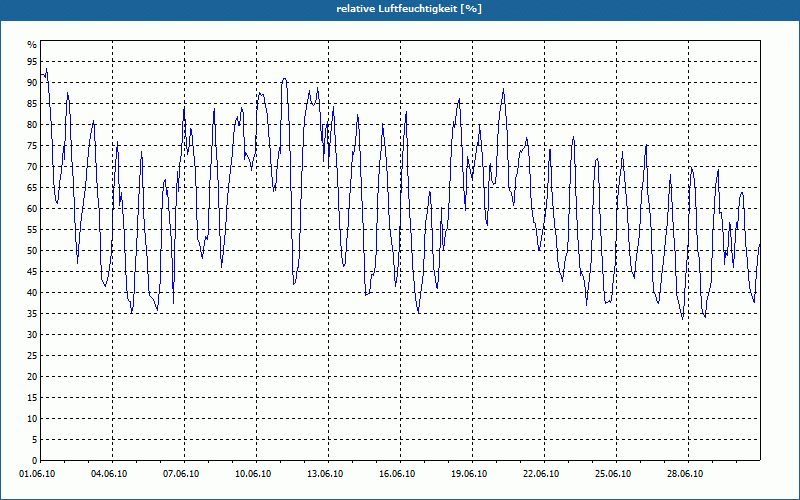Select the y-axis value 10

point(32,418)
